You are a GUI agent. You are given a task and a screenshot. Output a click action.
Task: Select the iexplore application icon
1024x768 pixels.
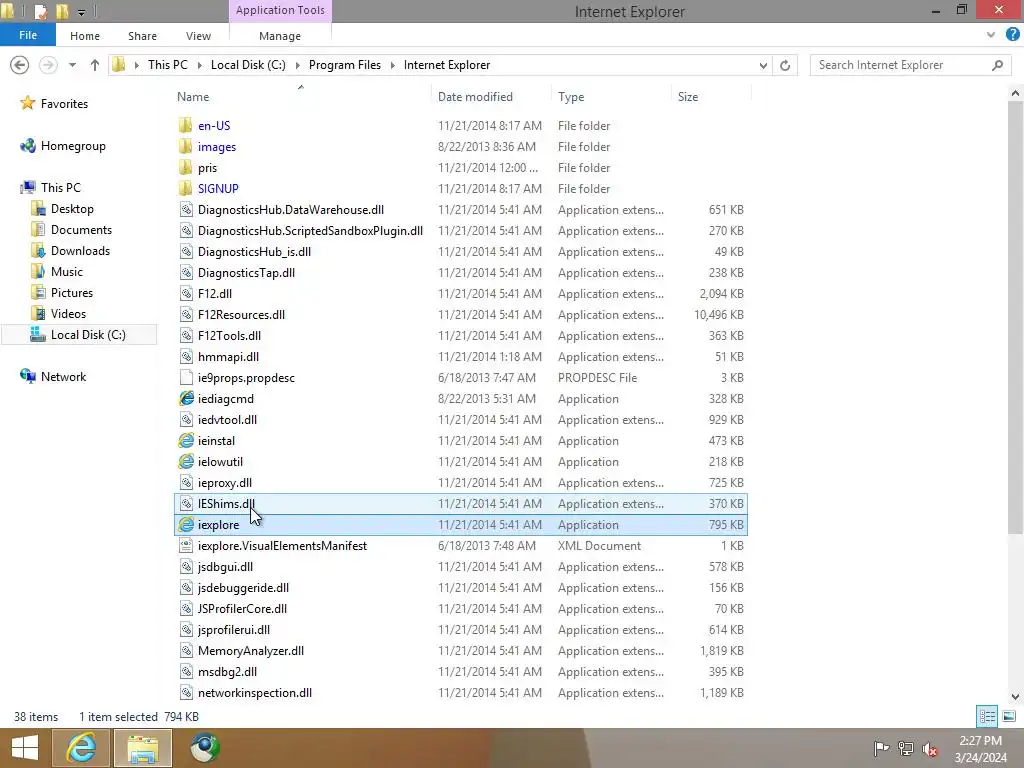pyautogui.click(x=186, y=524)
